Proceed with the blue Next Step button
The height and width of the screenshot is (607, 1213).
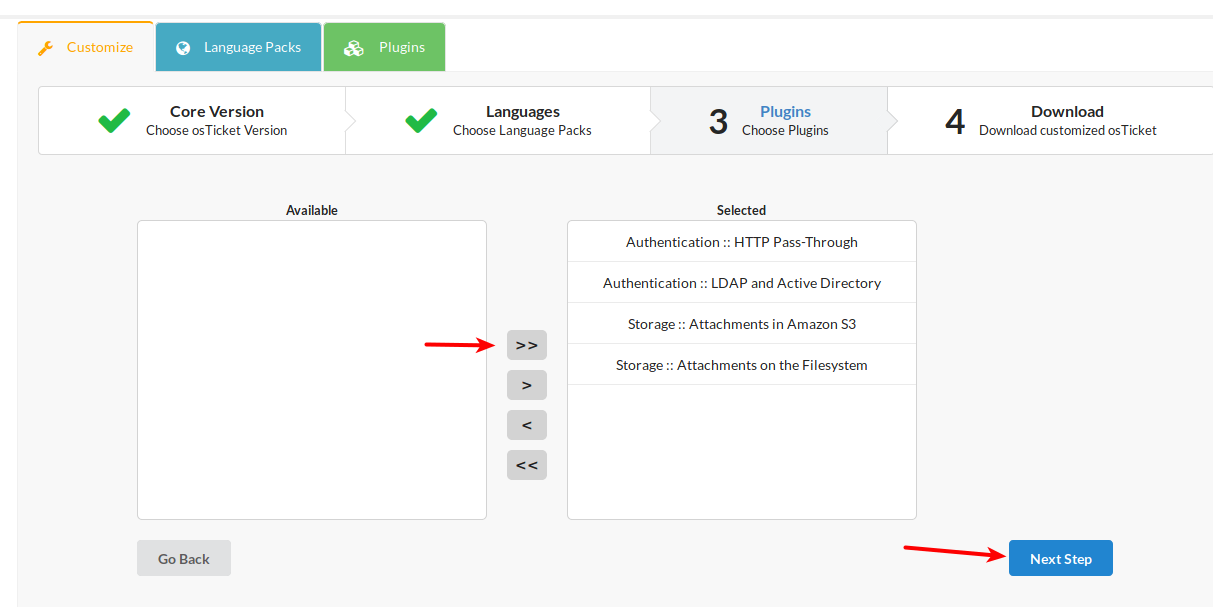tap(1060, 559)
